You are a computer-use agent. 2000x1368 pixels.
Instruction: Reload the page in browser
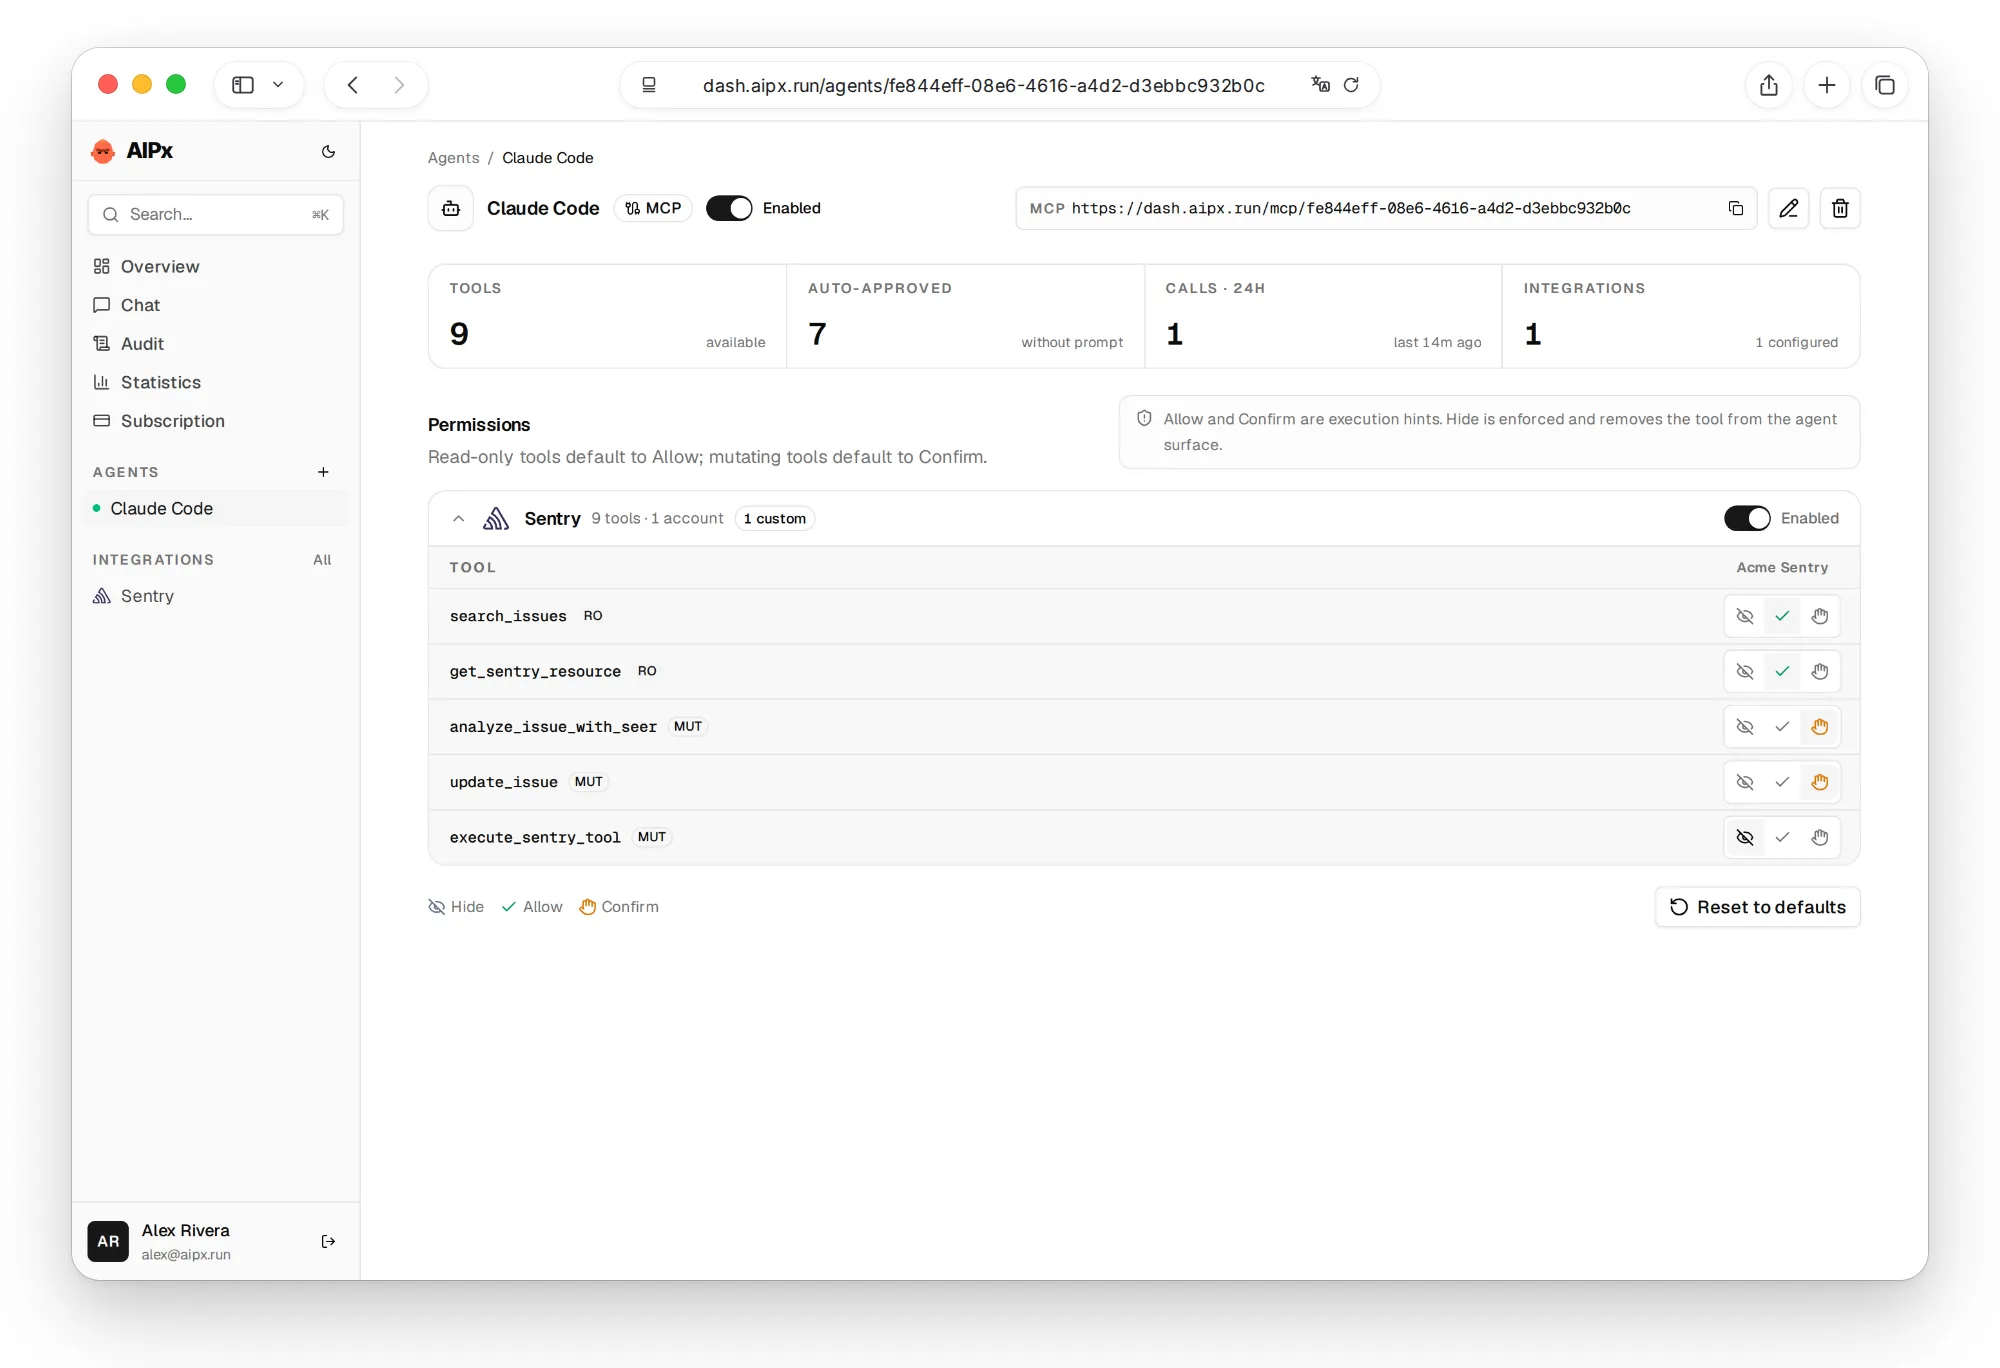[1351, 85]
